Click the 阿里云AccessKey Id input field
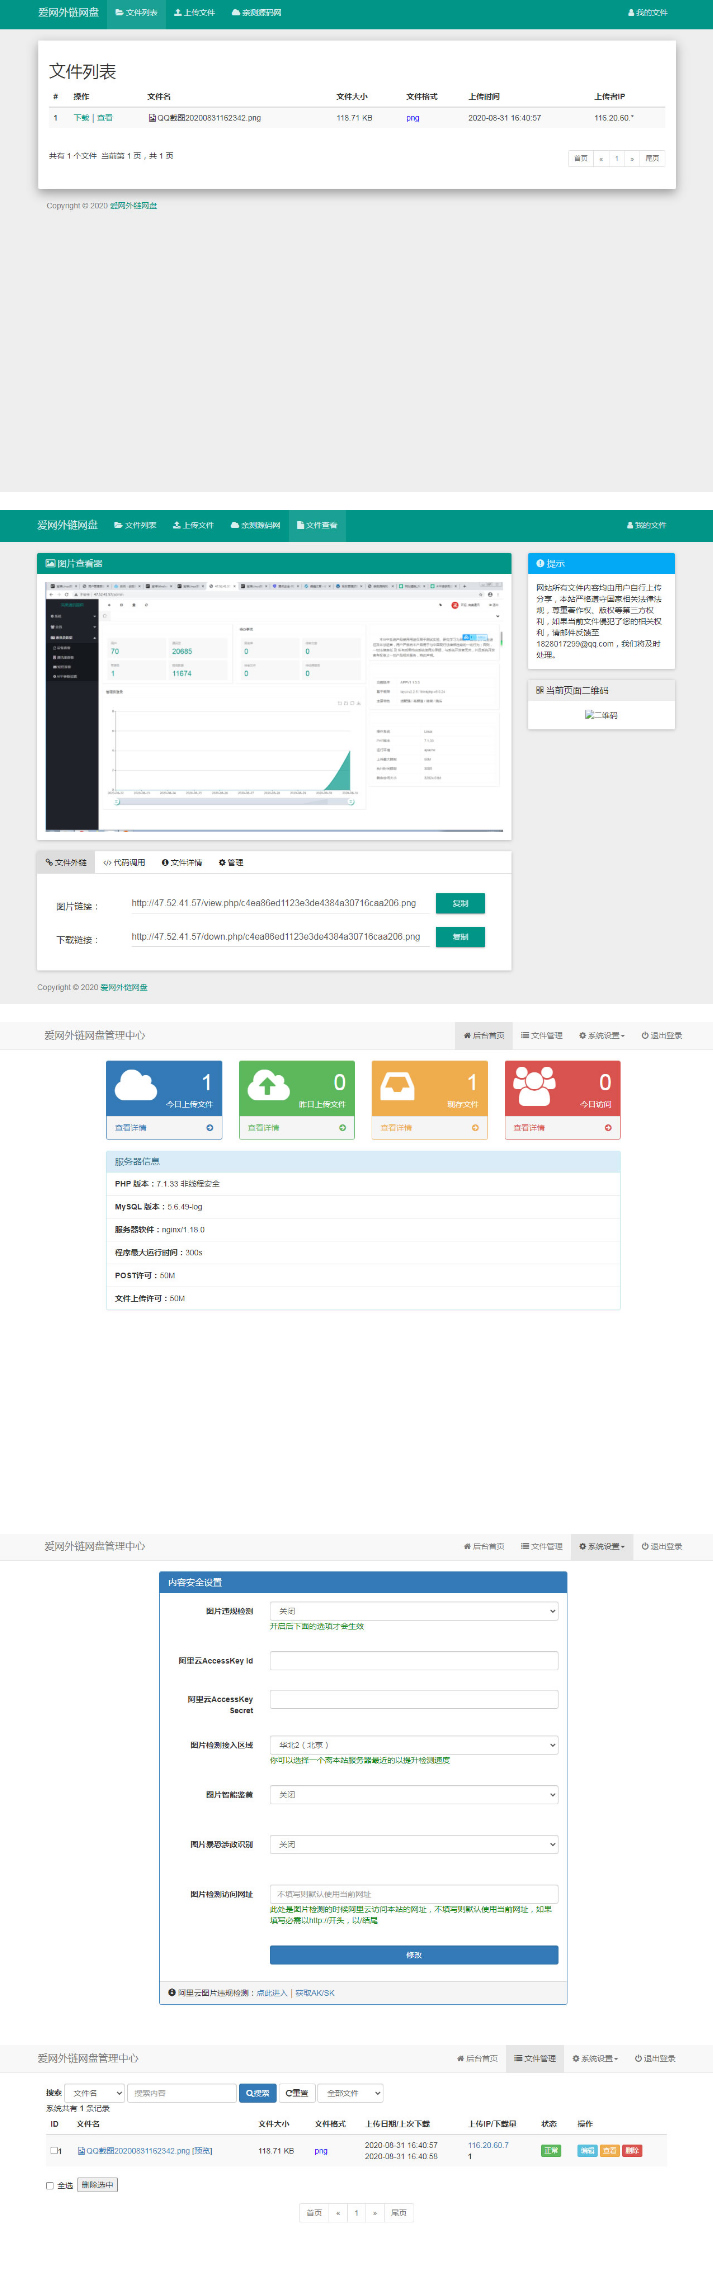 coord(414,1661)
